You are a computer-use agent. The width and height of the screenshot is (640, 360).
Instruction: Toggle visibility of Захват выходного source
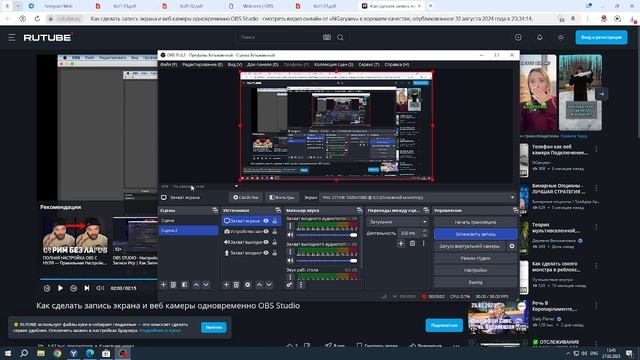266,242
